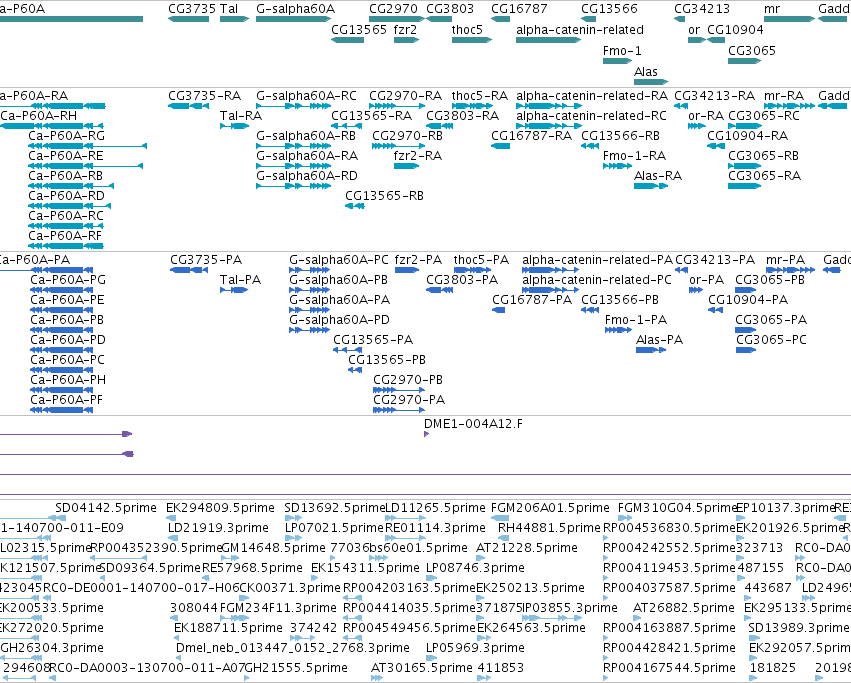Open the AT26882.5prime EST
Screen dimensions: 851x683
click(x=638, y=619)
